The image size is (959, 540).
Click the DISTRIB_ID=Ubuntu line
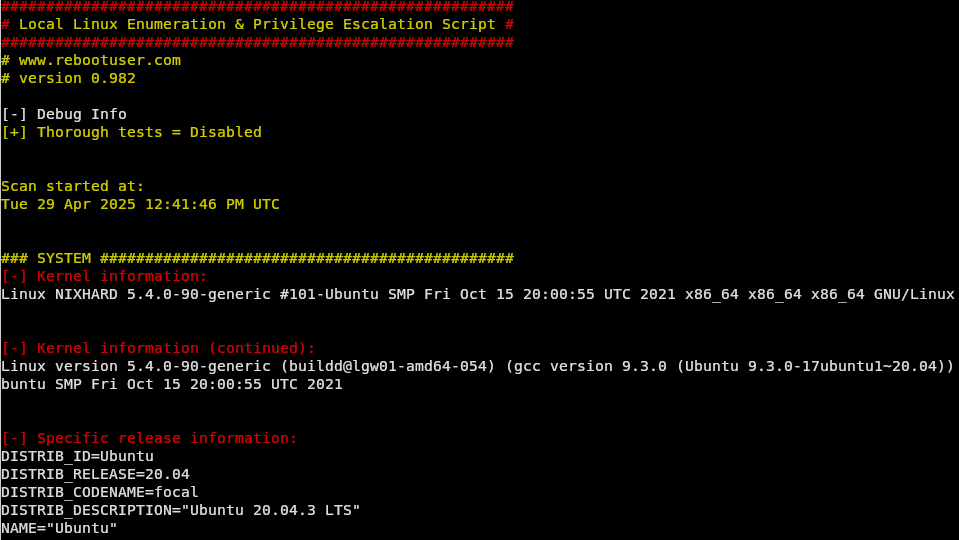click(x=78, y=456)
